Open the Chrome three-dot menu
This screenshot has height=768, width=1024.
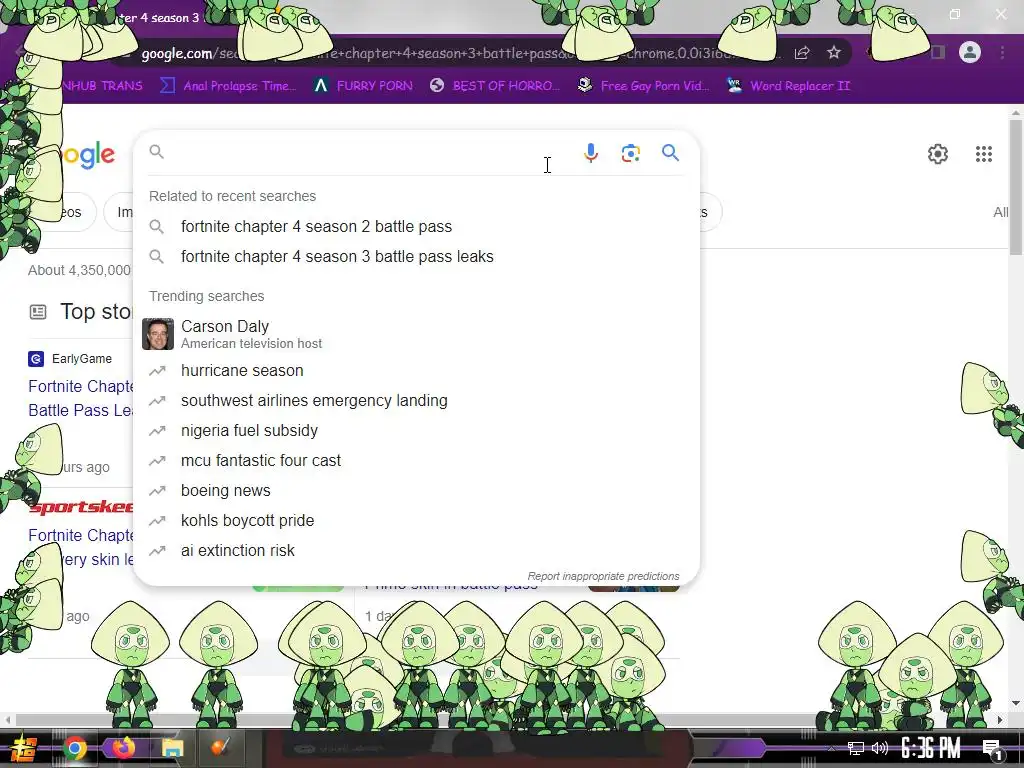coord(1002,52)
